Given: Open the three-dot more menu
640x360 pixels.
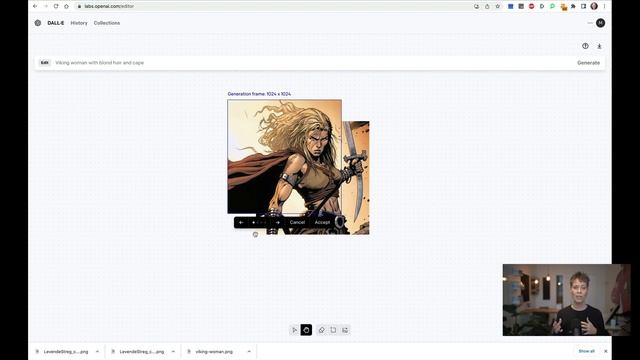Looking at the screenshot, I should 590,23.
